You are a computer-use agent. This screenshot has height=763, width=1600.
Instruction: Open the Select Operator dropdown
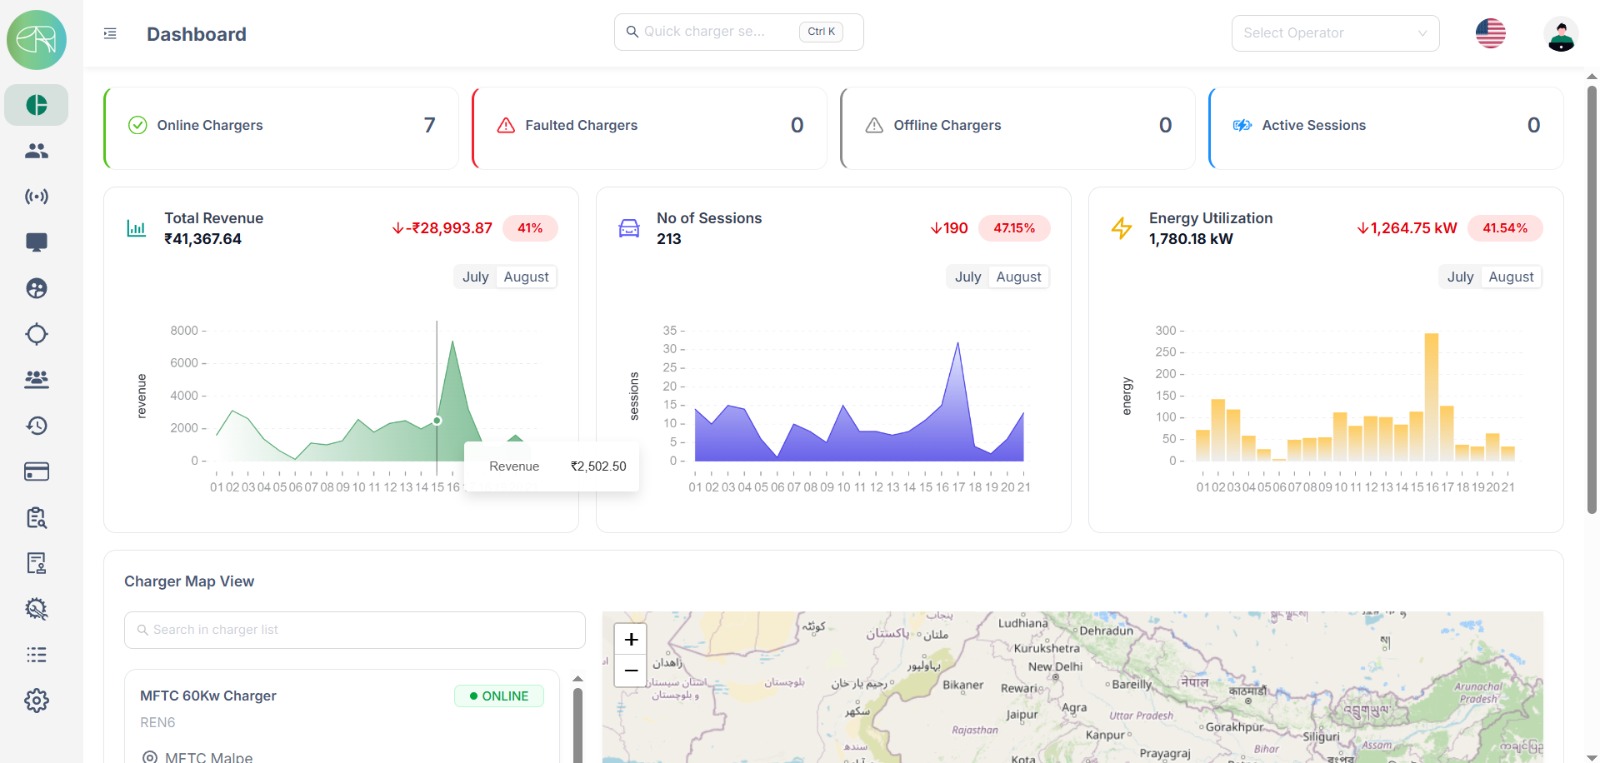click(x=1334, y=34)
